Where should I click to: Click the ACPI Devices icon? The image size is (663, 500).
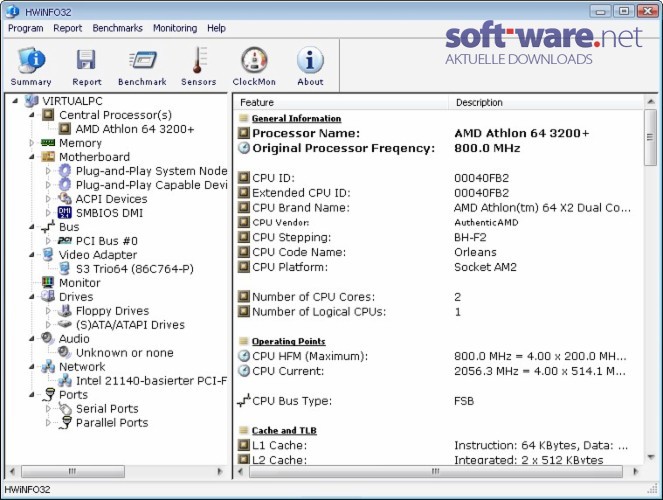coord(65,198)
